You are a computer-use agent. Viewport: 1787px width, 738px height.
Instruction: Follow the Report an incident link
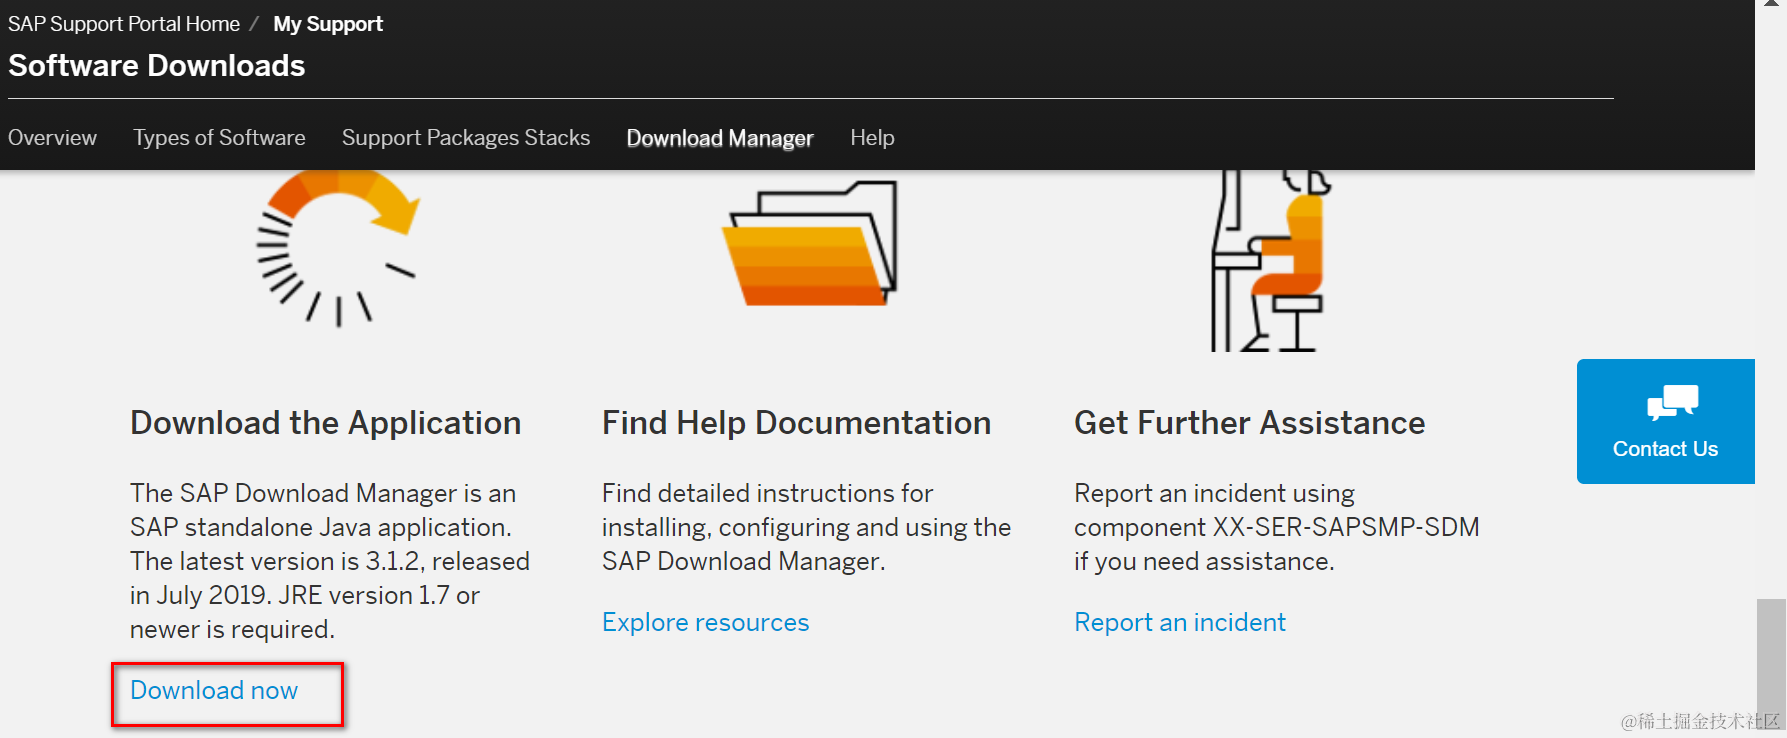click(x=1180, y=622)
